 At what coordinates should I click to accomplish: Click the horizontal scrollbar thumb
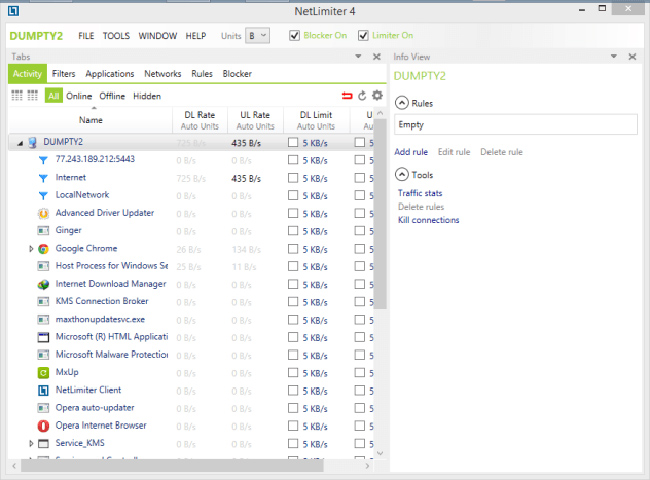point(172,466)
